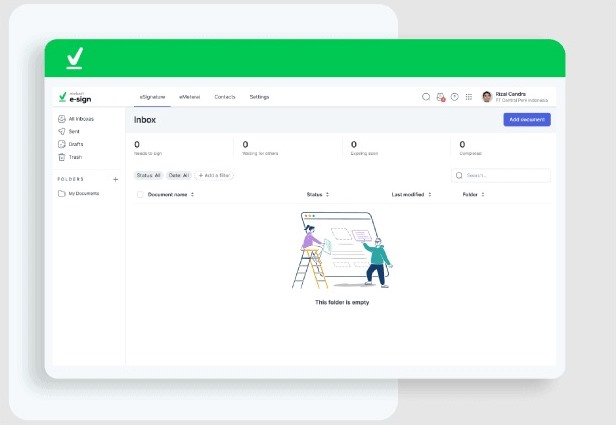Click the FOLDERS section label

71,179
